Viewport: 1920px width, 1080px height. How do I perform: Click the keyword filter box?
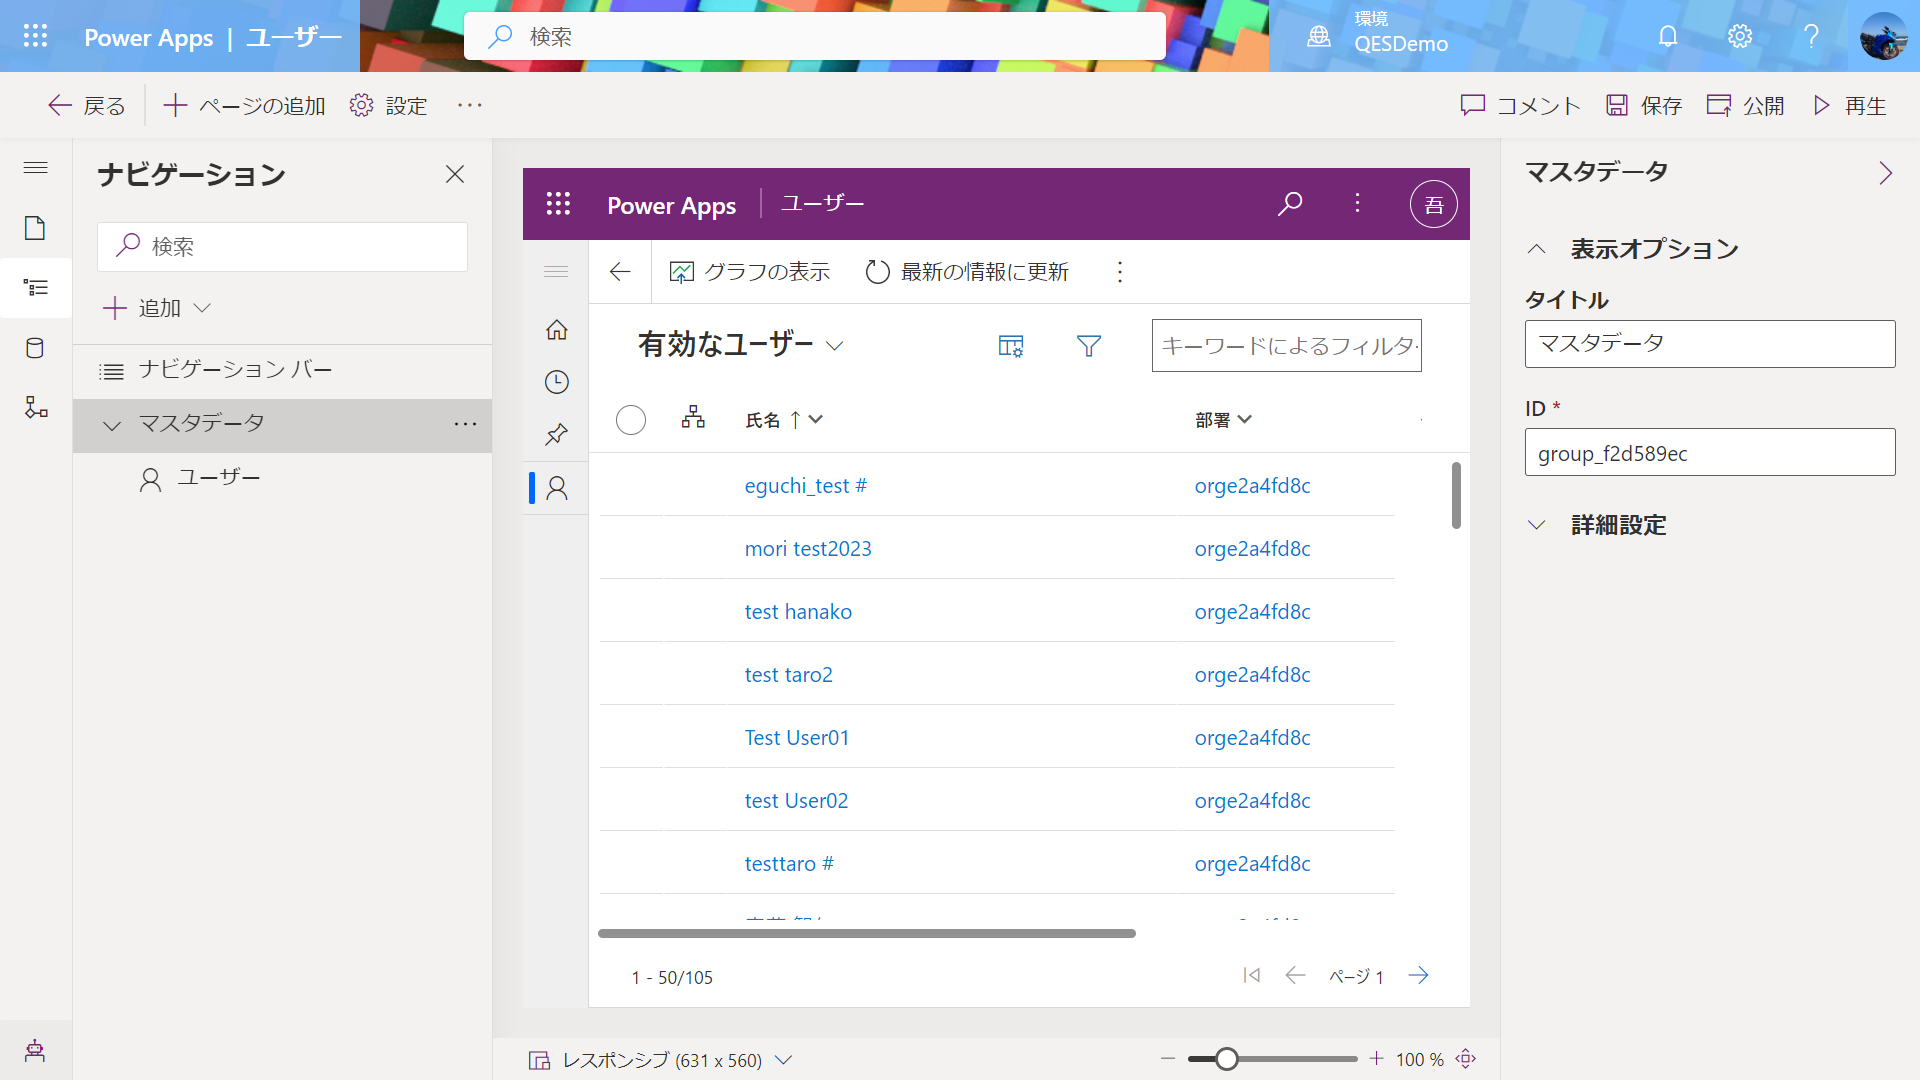tap(1287, 346)
